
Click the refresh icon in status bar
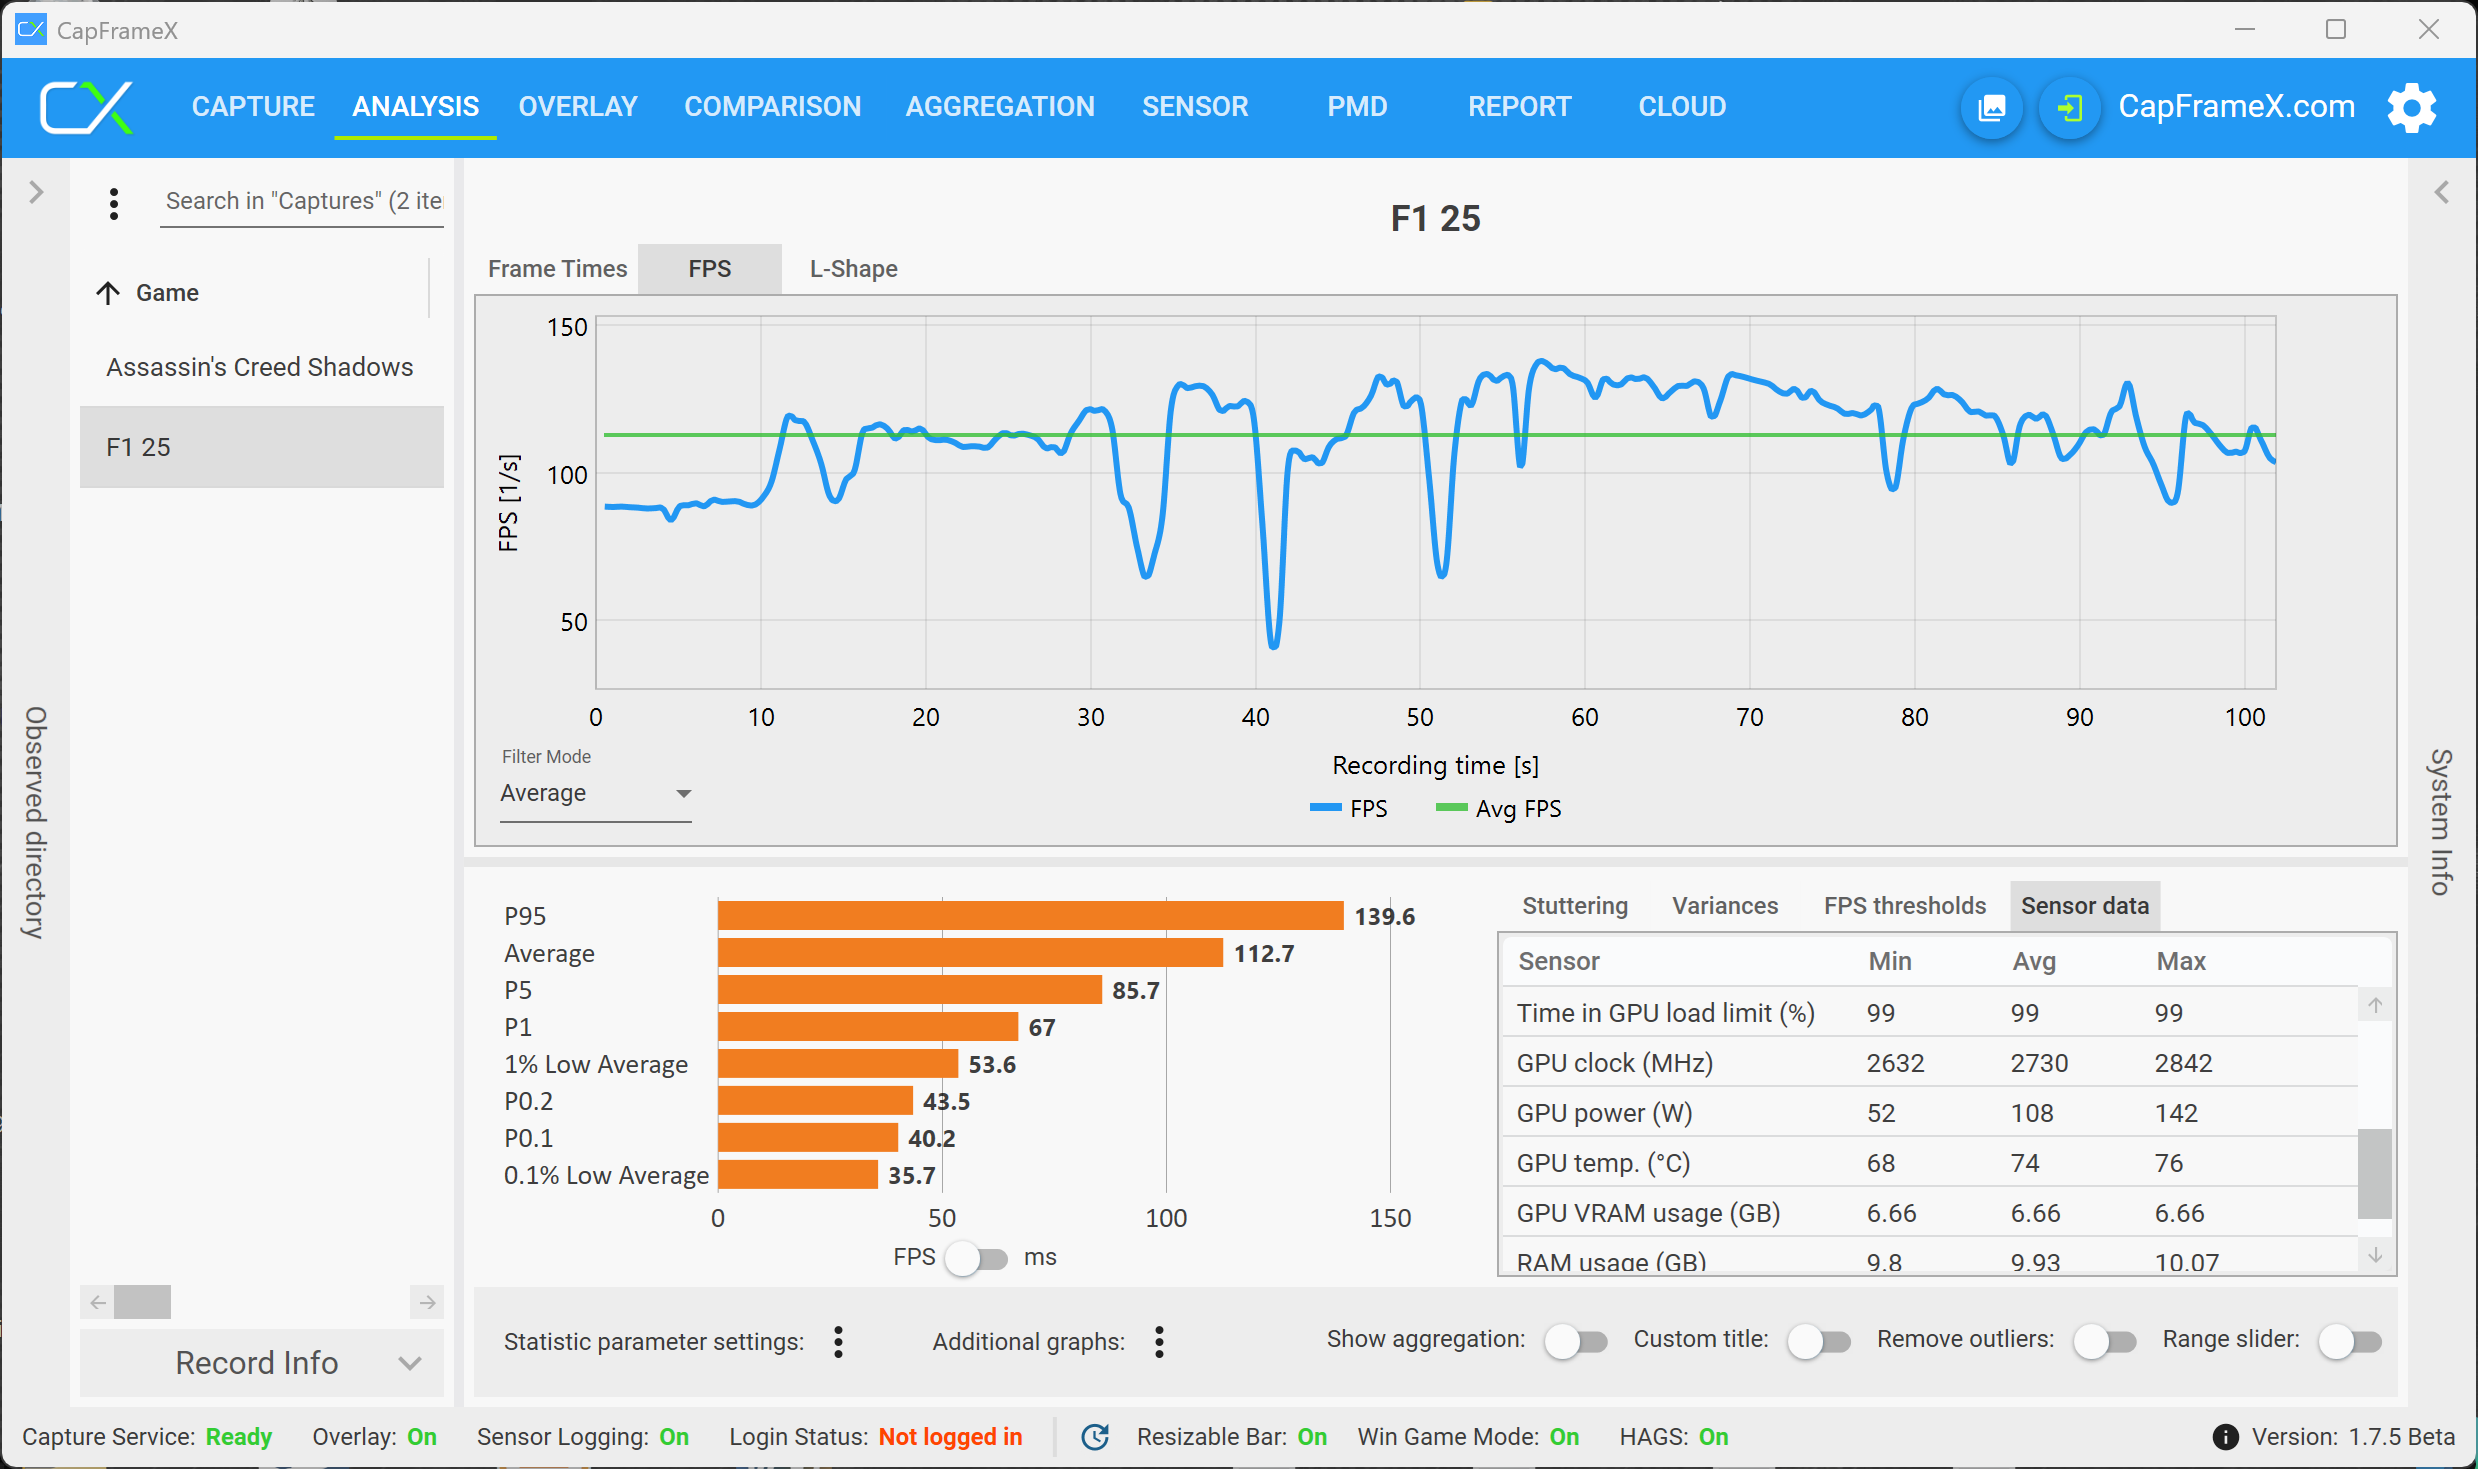[x=1095, y=1436]
